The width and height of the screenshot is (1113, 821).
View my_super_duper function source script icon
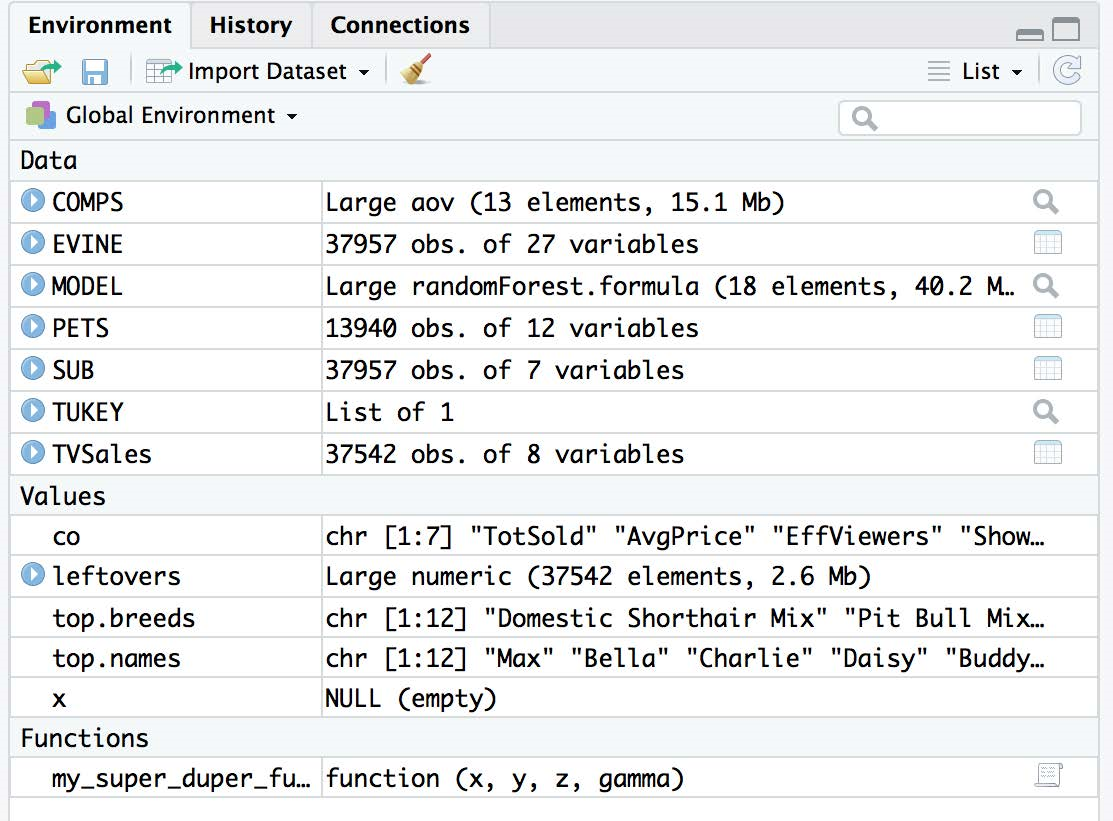(x=1048, y=776)
